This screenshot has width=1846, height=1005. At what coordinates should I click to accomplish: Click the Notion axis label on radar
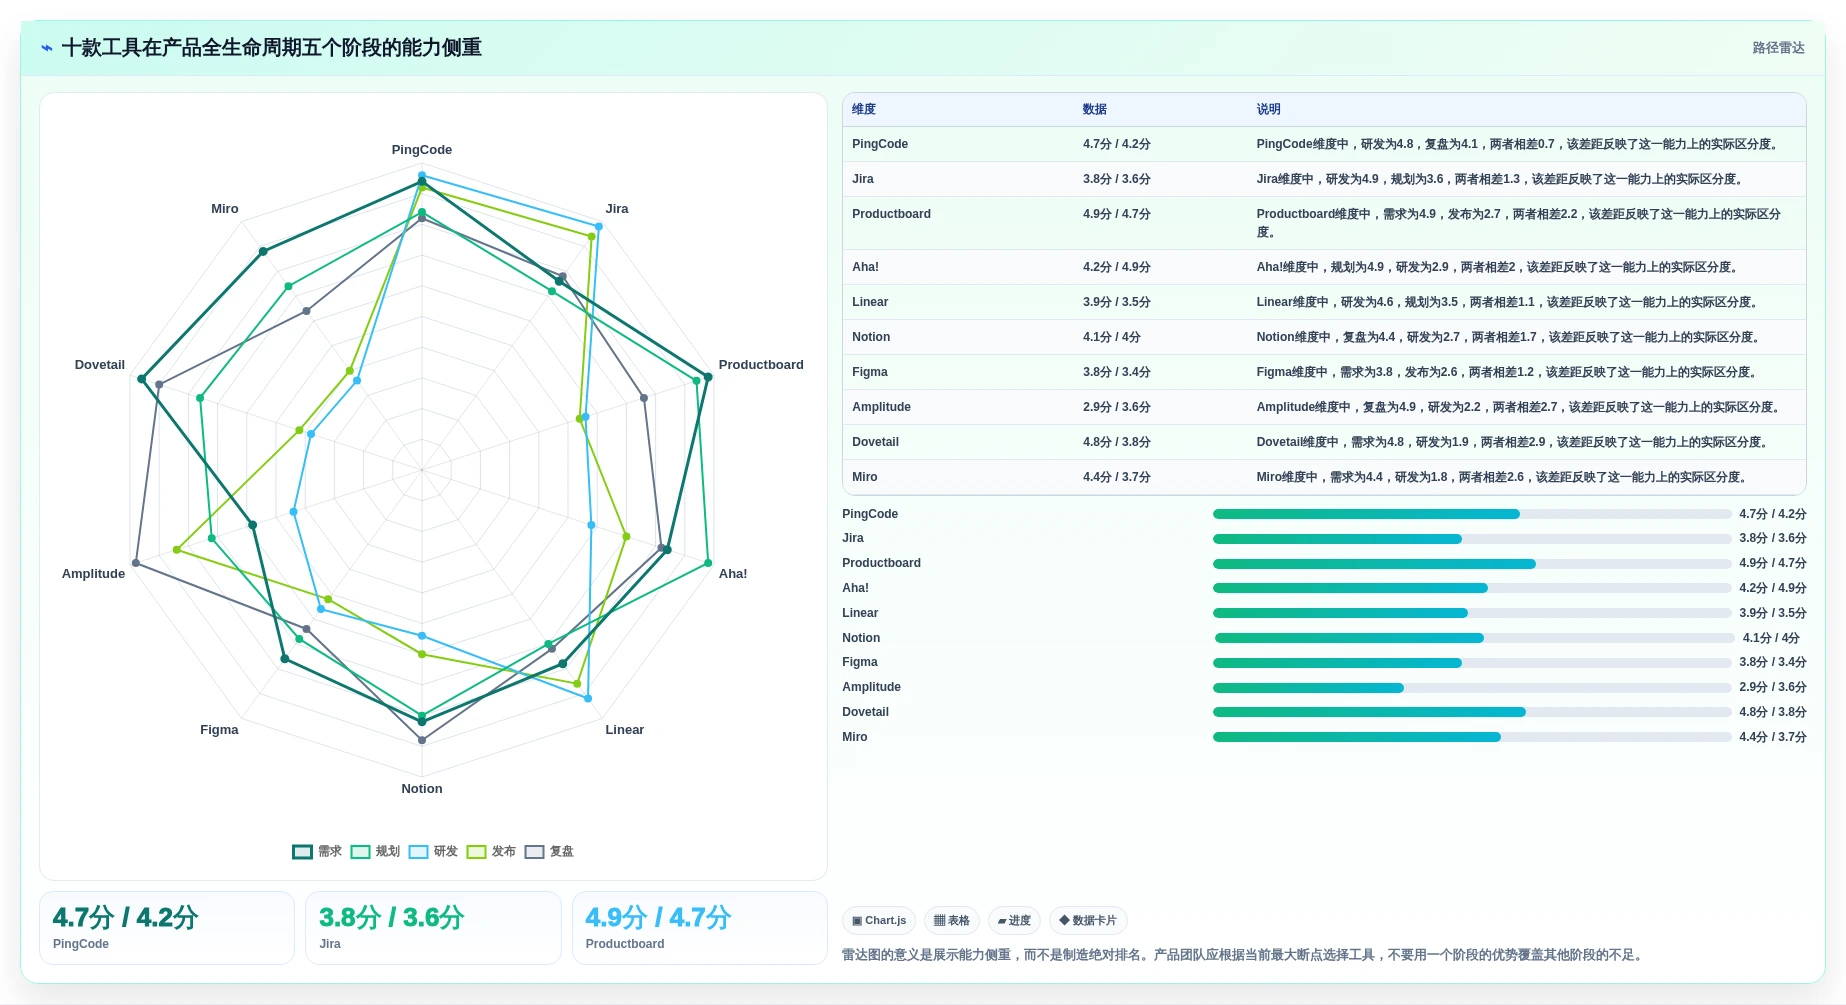click(422, 789)
